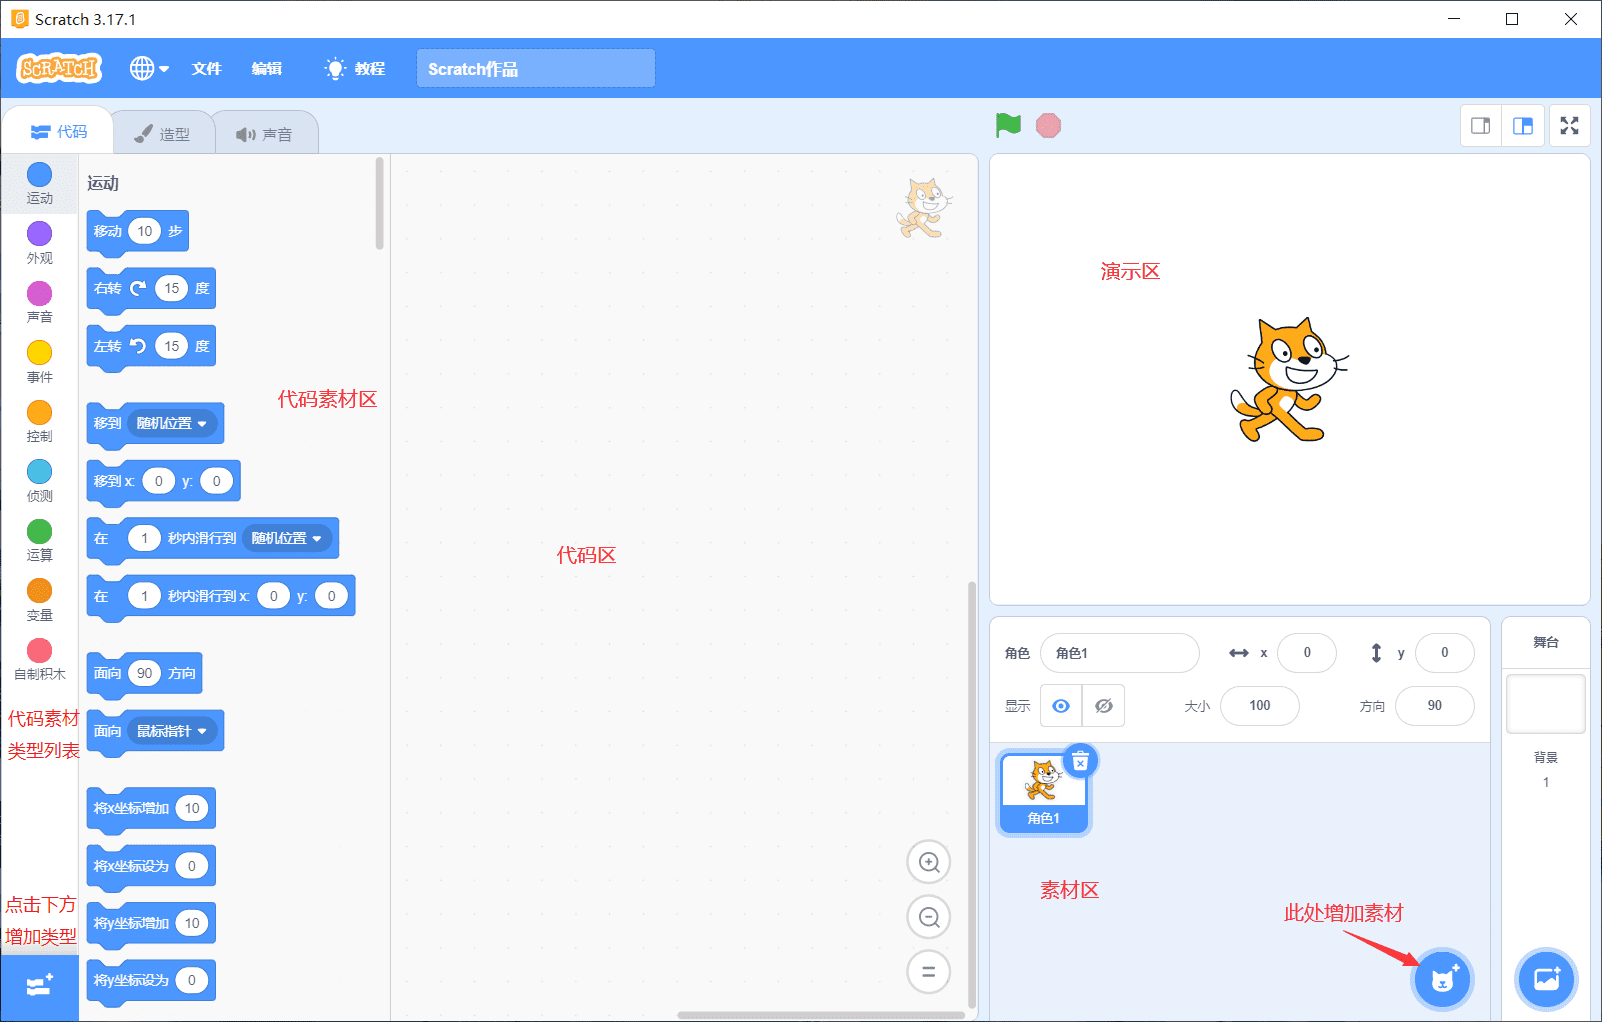This screenshot has width=1602, height=1022.
Task: Switch to the 造型 costumes tab
Action: [x=163, y=134]
